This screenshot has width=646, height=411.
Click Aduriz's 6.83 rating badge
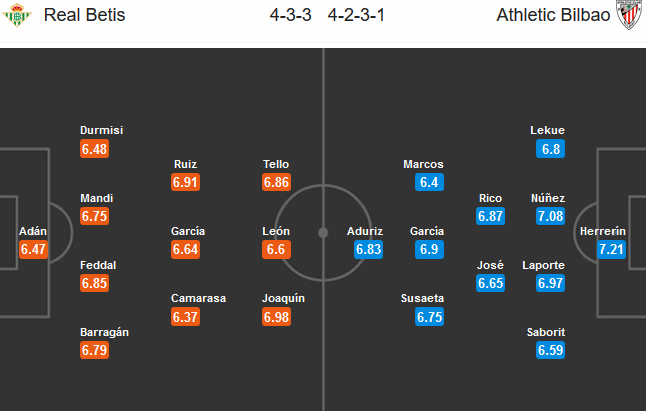click(369, 250)
